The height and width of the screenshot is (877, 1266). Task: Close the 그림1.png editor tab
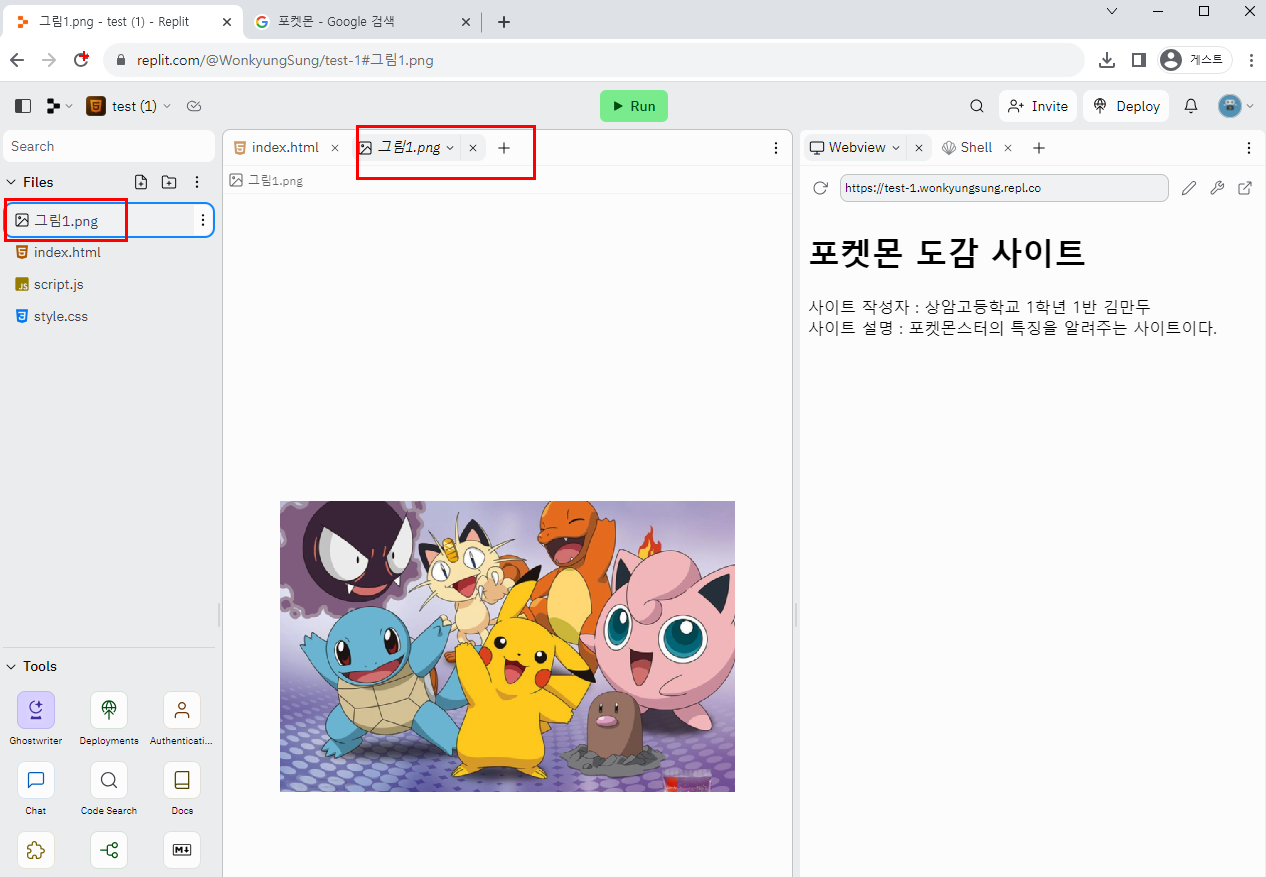click(x=473, y=148)
